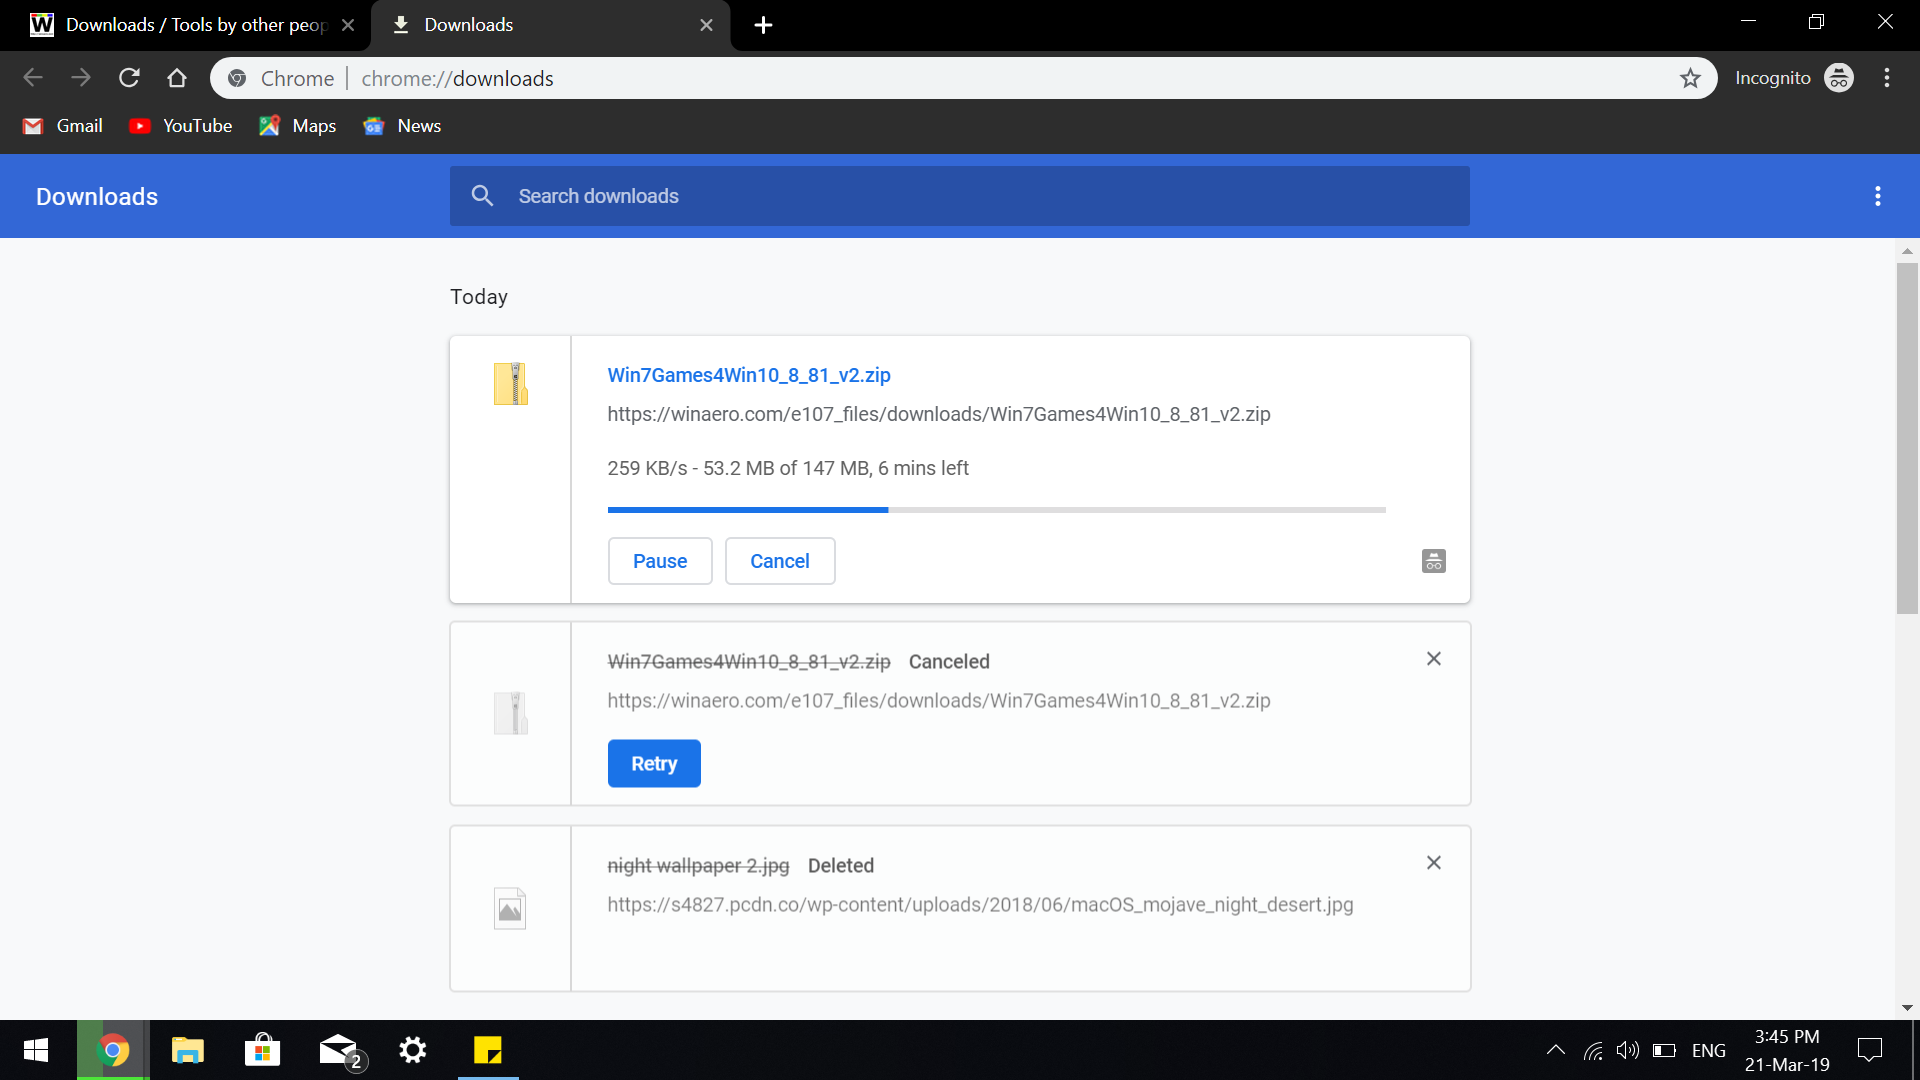Screen dimensions: 1920x1080
Task: Retry the canceled zip download
Action: point(654,764)
